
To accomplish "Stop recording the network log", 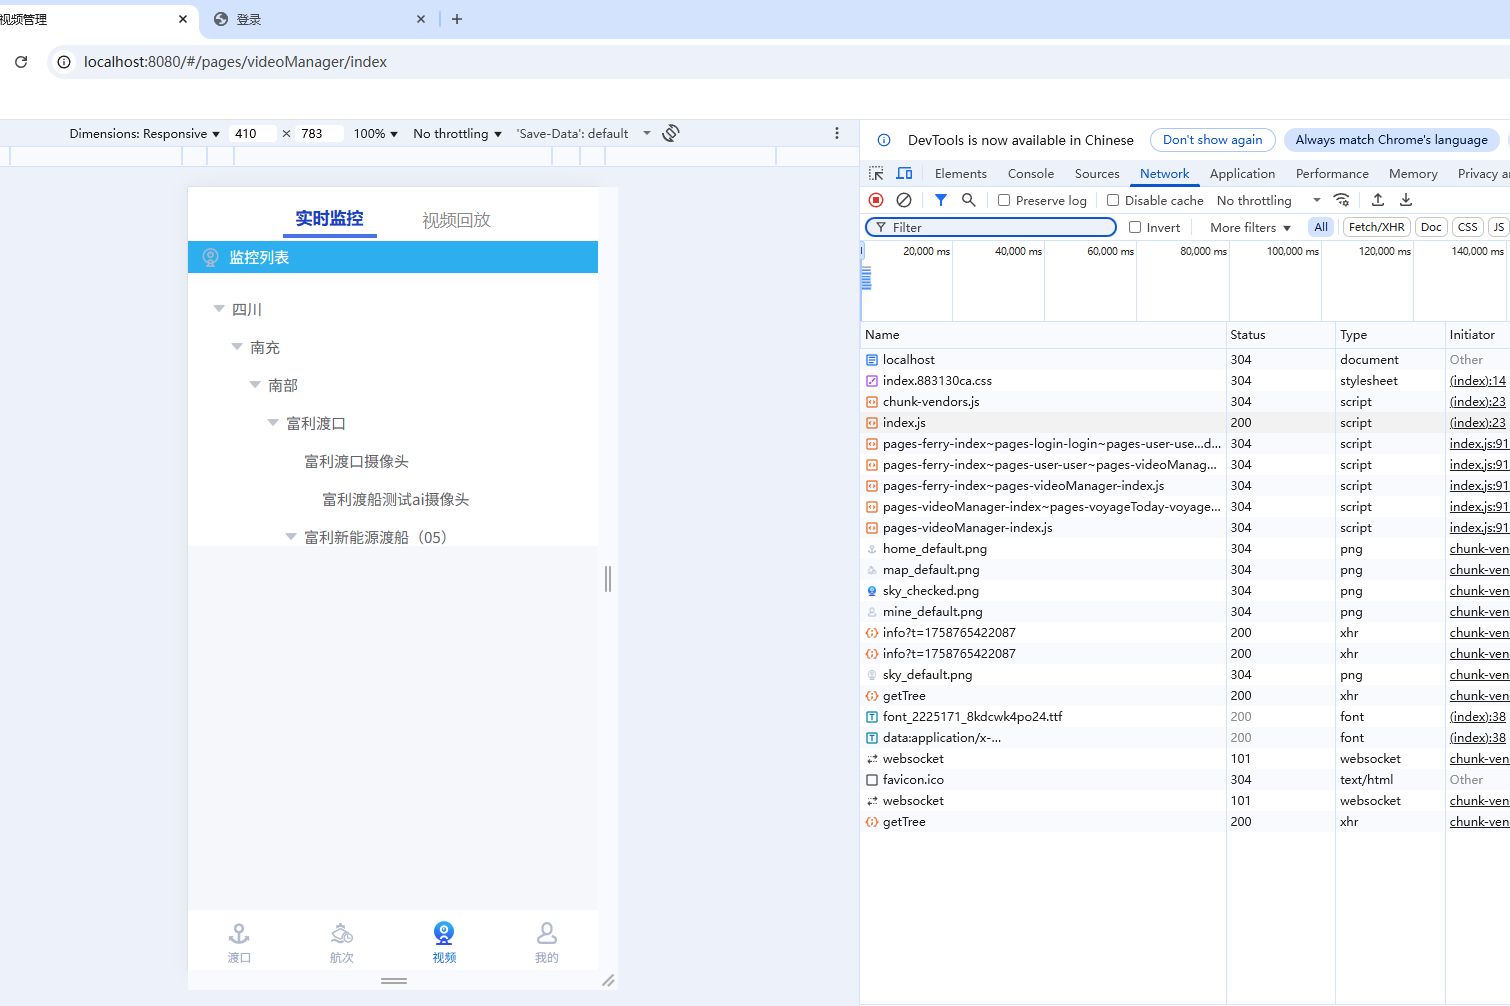I will pos(876,200).
